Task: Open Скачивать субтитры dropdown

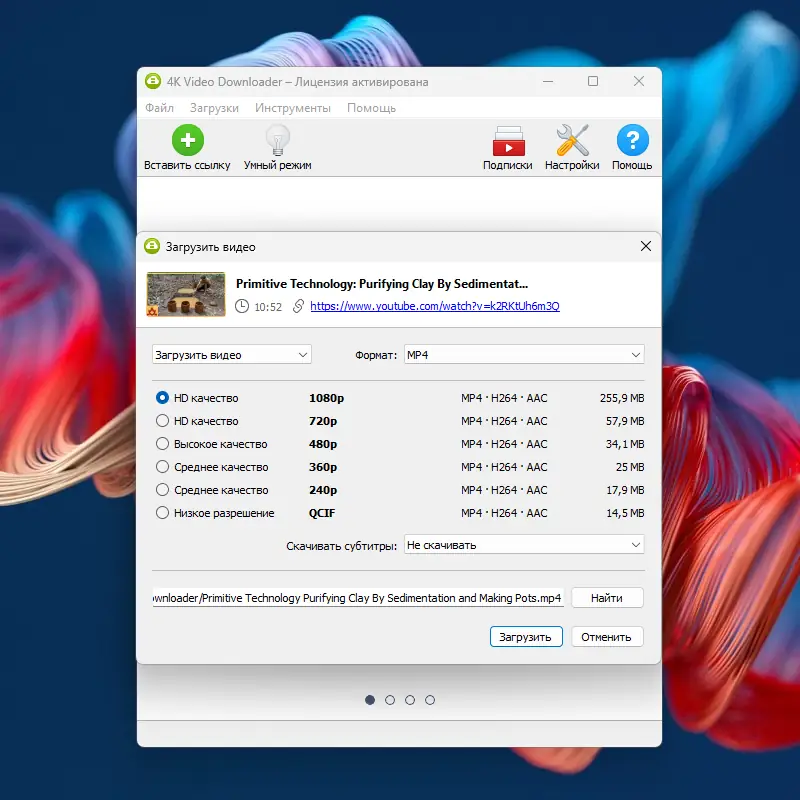Action: [x=524, y=544]
